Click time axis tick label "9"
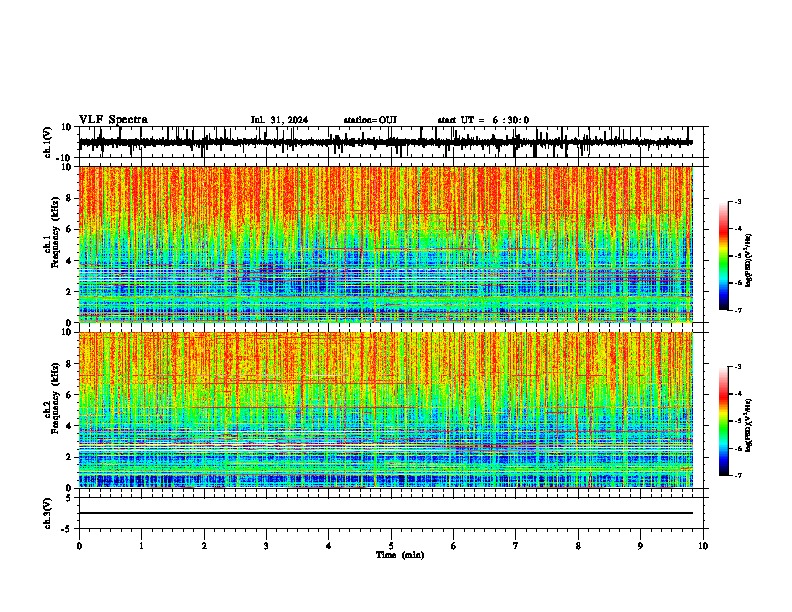Viewport: 792px width, 612px height. click(640, 546)
